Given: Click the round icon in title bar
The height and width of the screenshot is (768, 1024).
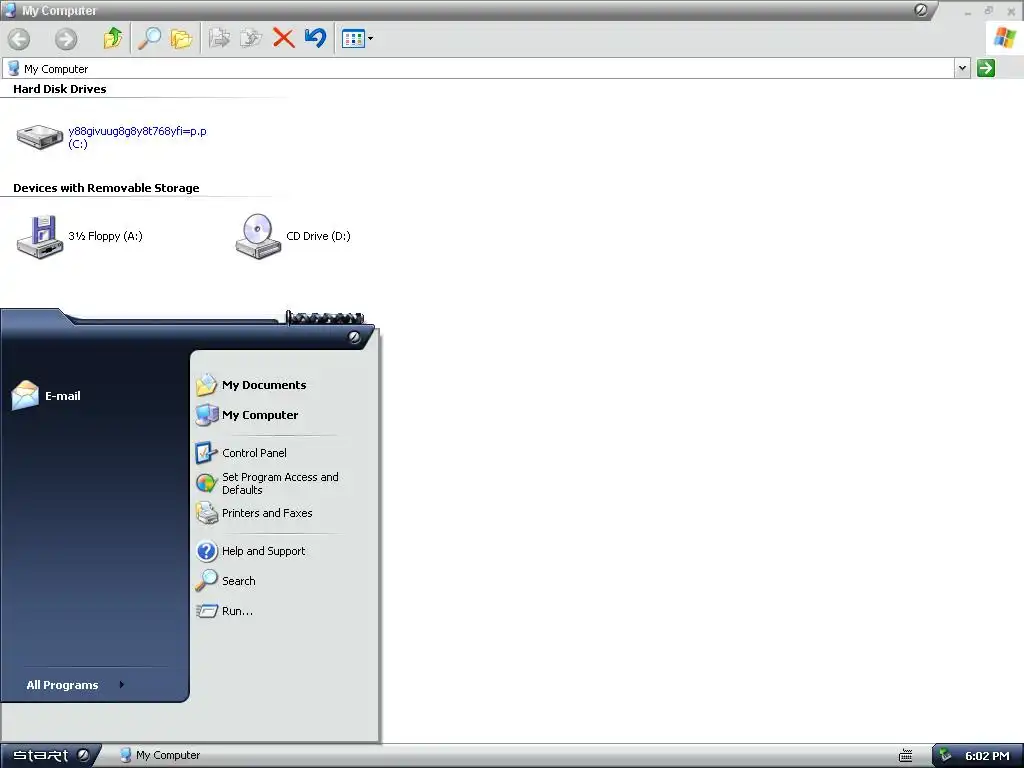Looking at the screenshot, I should pyautogui.click(x=921, y=10).
